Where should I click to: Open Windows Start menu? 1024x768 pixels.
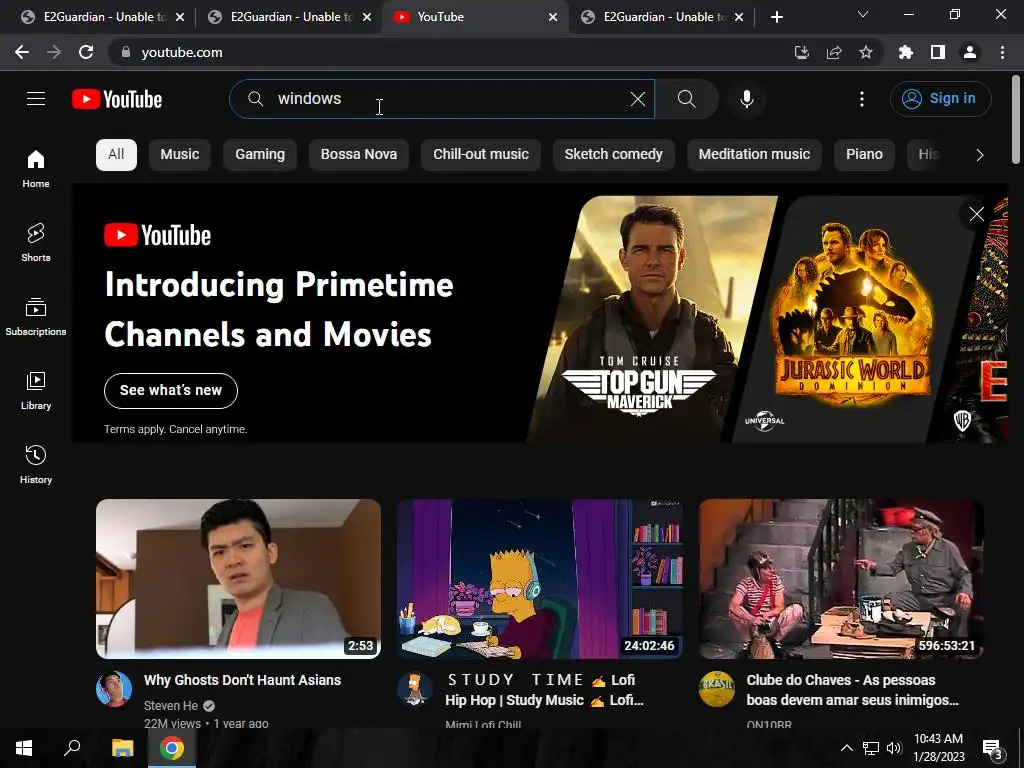24,748
